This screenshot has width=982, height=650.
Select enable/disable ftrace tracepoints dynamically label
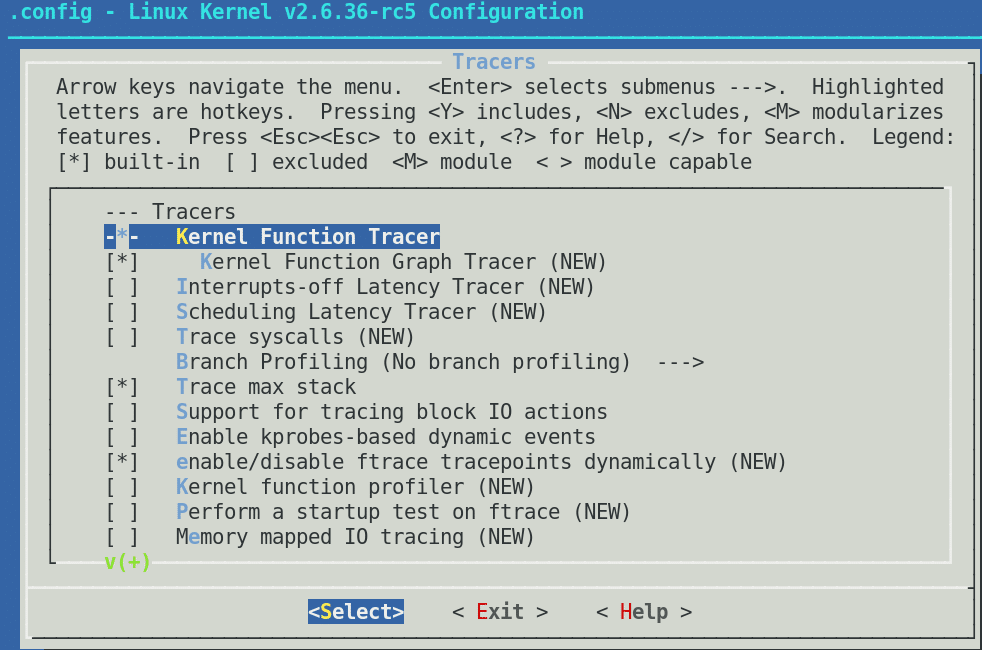(480, 462)
